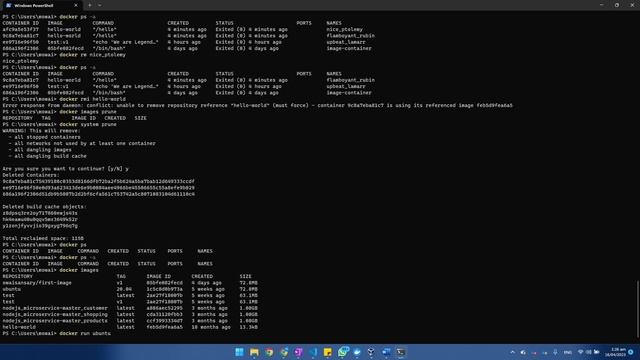The width and height of the screenshot is (640, 360).
Task: Open File Explorer from the taskbar
Action: (x=254, y=352)
